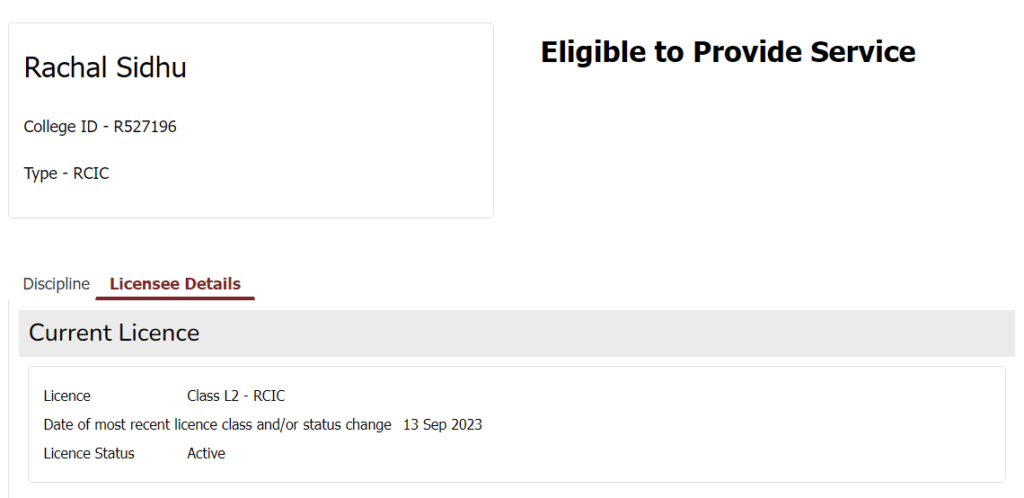Click RCIC in the Type line
Screen dimensions: 1024x498
point(91,173)
